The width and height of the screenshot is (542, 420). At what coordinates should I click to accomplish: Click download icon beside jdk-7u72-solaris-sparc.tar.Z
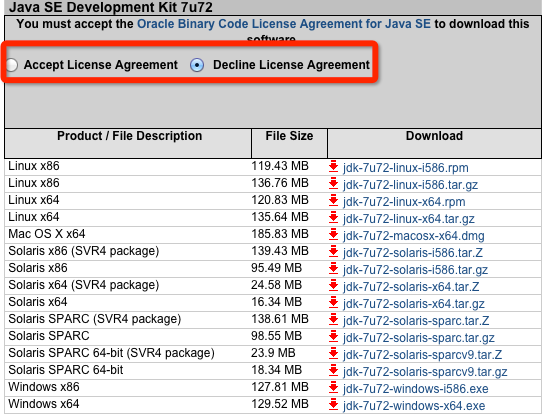pyautogui.click(x=333, y=319)
